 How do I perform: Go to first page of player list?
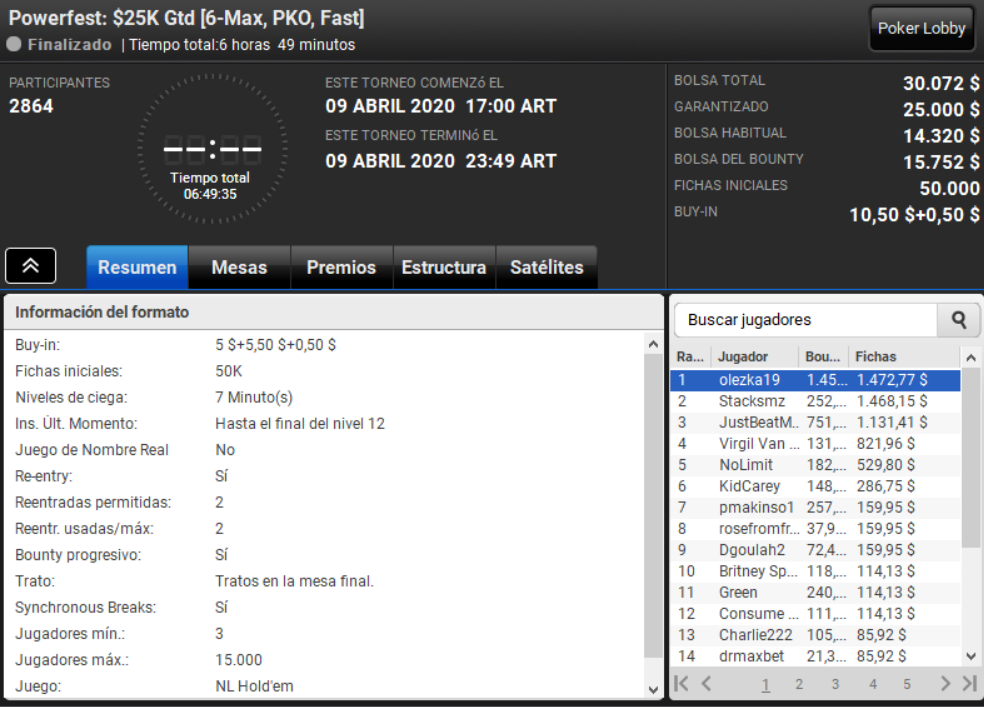(x=682, y=684)
